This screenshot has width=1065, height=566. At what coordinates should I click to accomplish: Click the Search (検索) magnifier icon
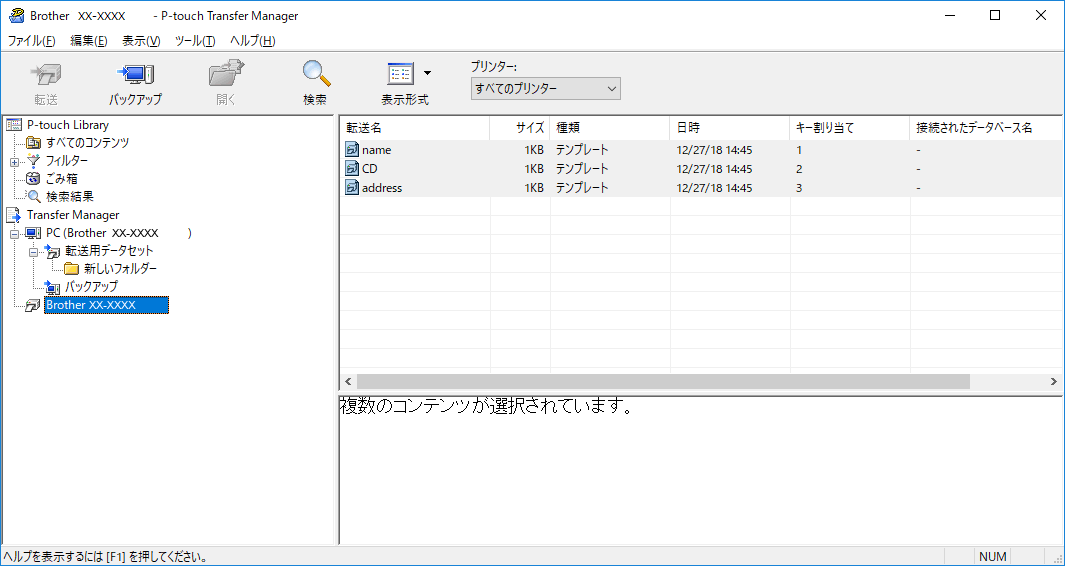pyautogui.click(x=316, y=73)
